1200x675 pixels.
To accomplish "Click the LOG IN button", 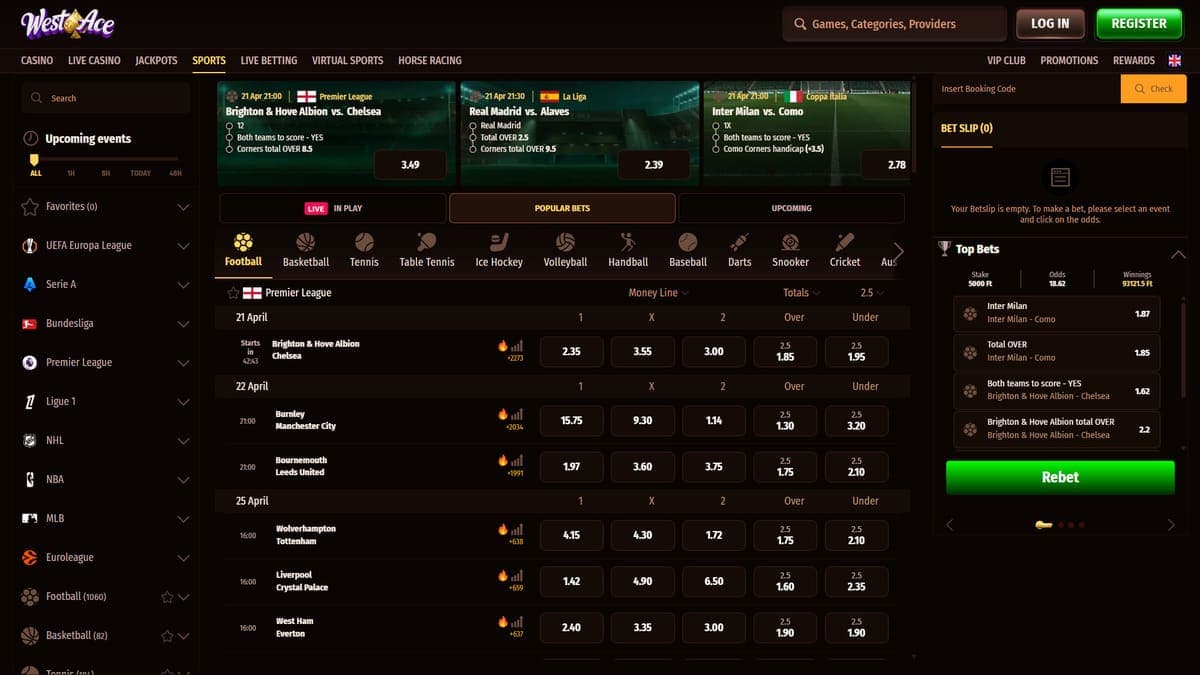I will pos(1050,23).
